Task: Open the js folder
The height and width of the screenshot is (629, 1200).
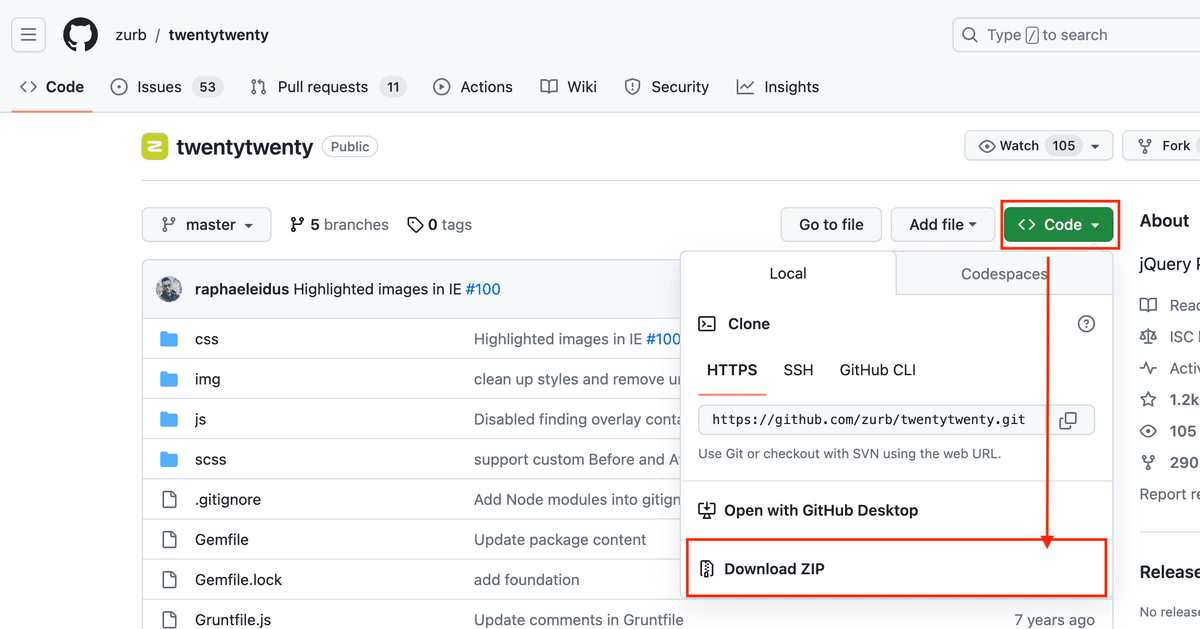Action: [200, 419]
